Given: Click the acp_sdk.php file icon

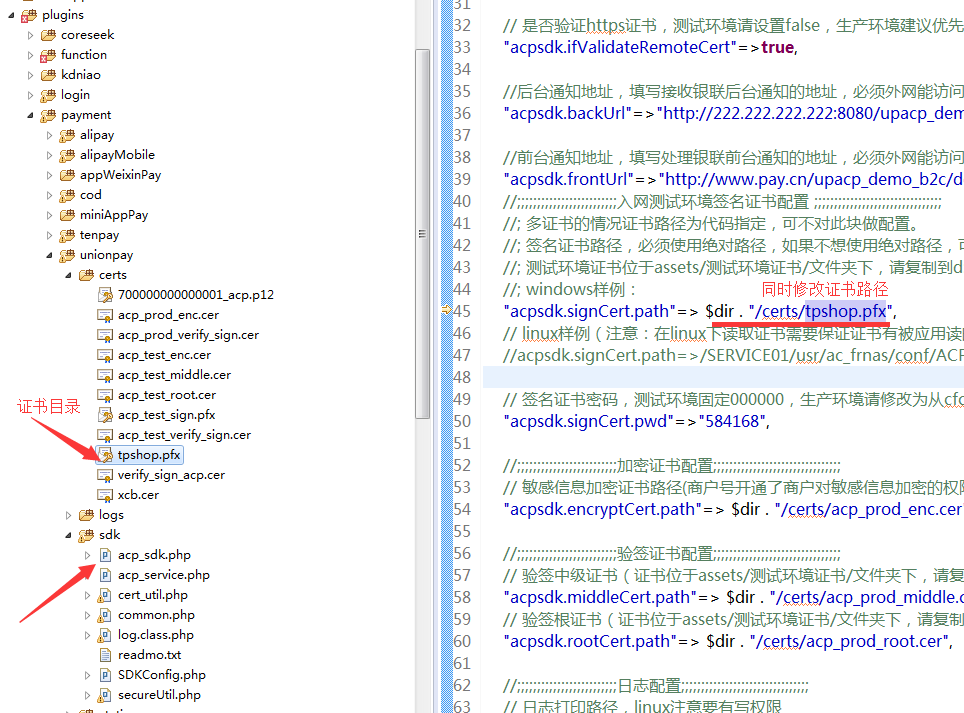Looking at the screenshot, I should click(105, 555).
